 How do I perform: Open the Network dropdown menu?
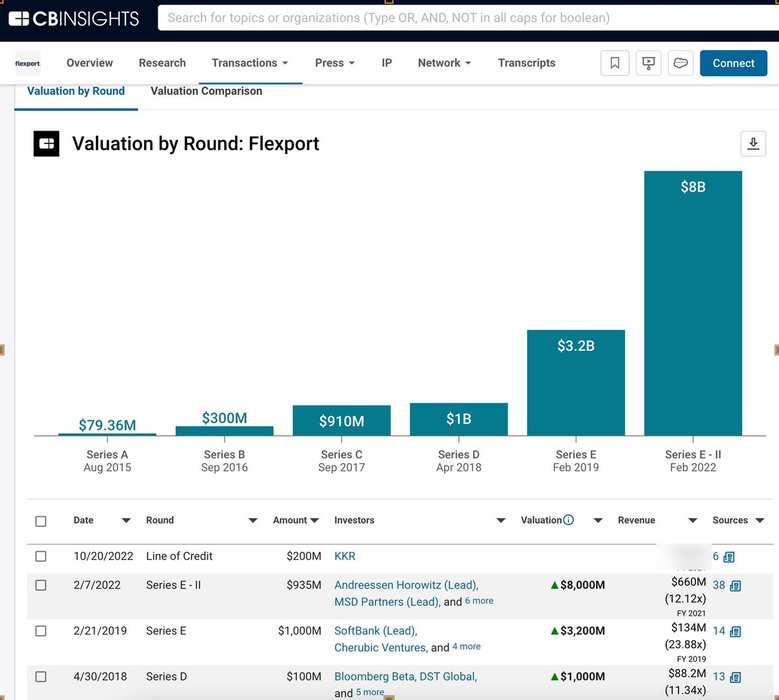click(445, 63)
